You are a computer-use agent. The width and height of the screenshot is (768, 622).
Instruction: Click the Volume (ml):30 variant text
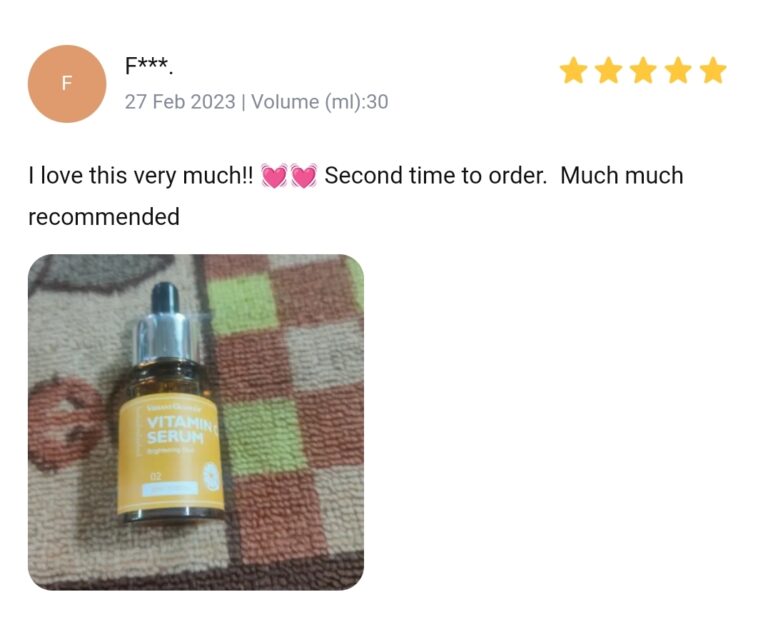[x=319, y=102]
